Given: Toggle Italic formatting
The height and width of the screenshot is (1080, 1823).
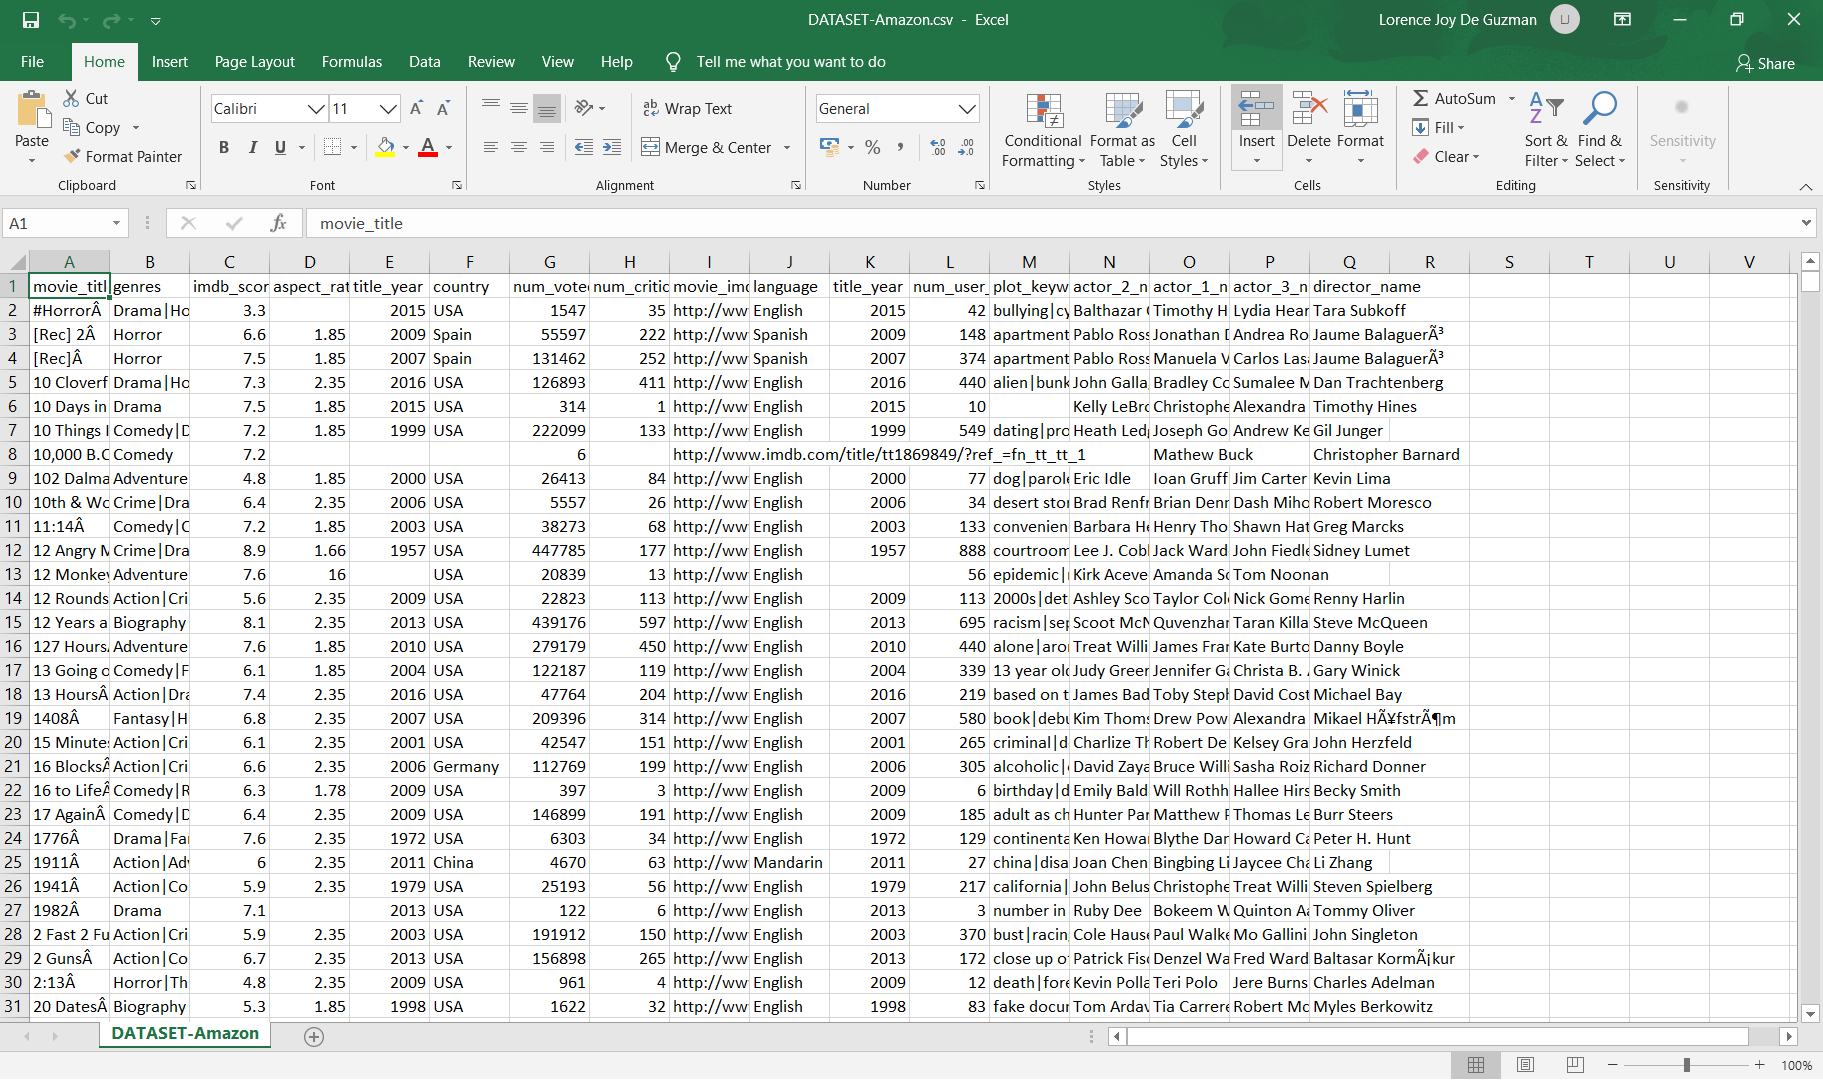Looking at the screenshot, I should click(252, 147).
